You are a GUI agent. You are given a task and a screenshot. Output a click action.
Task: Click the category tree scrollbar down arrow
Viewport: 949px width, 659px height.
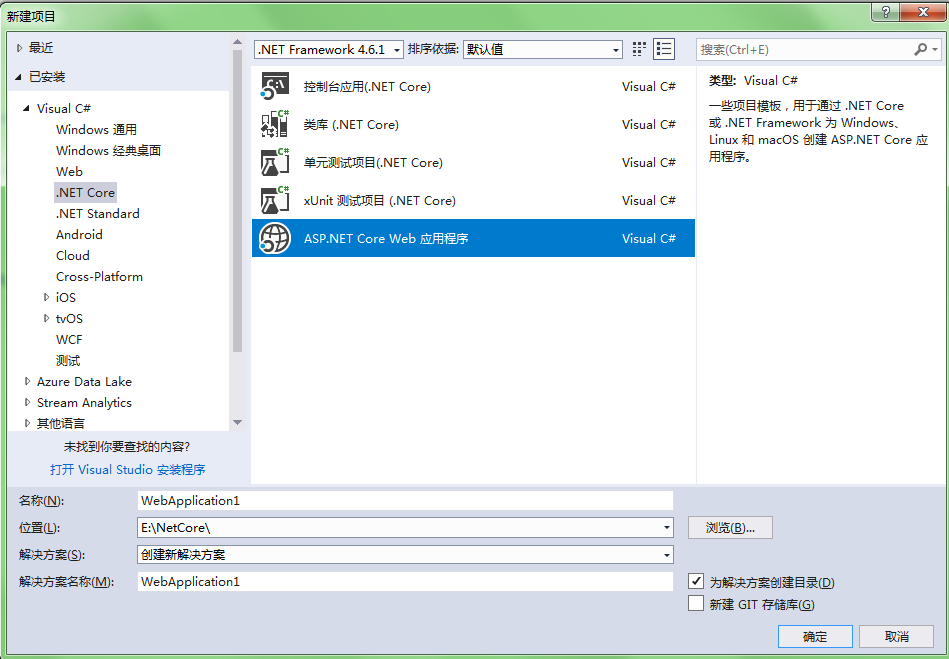[x=237, y=422]
